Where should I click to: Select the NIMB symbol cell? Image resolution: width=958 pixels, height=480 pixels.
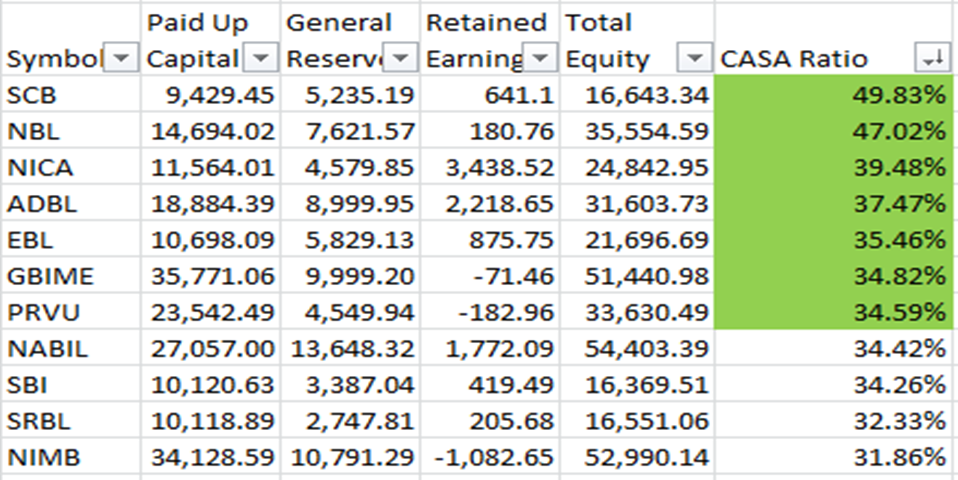tap(71, 457)
